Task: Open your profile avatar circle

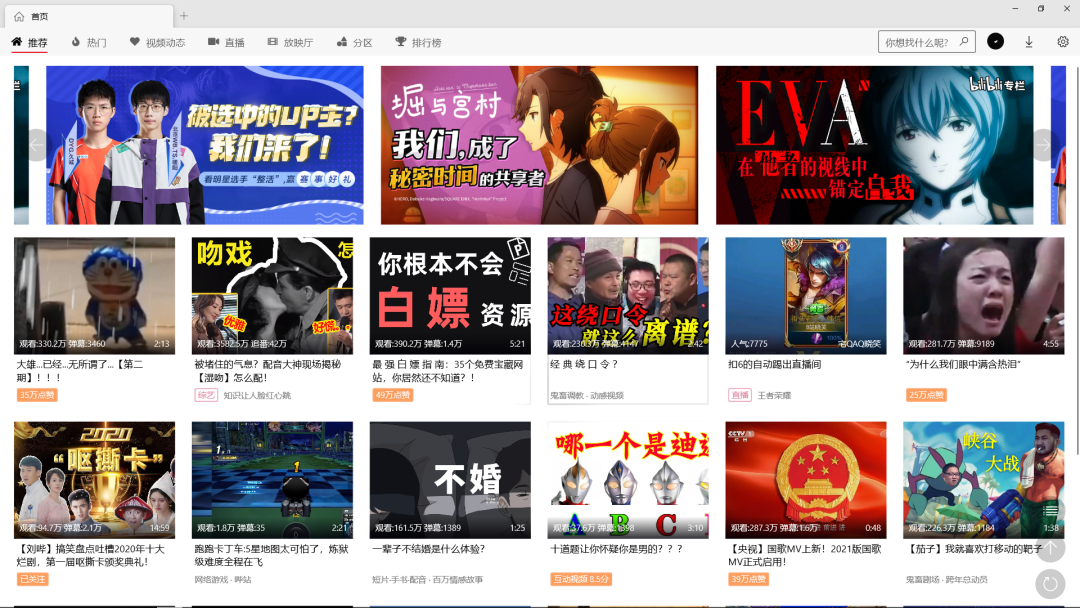Action: pos(994,42)
